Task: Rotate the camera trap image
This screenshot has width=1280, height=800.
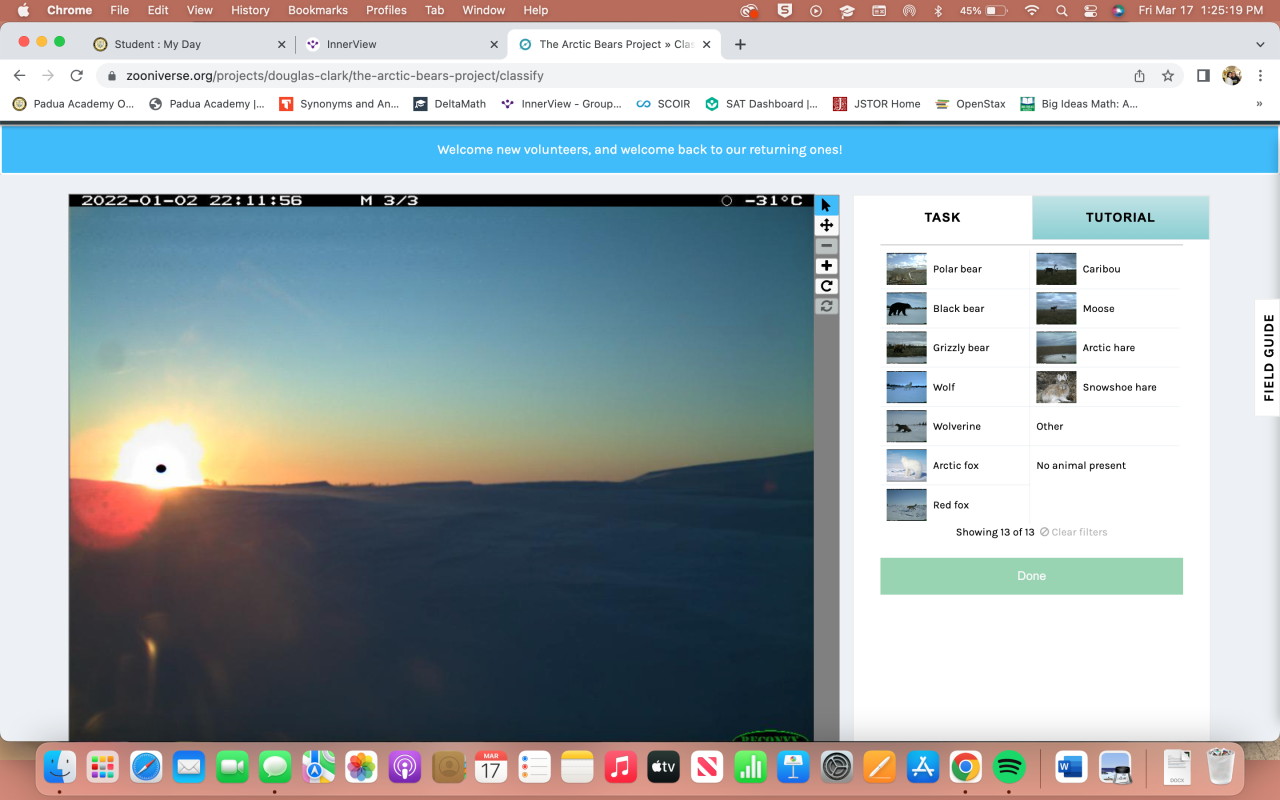Action: click(x=826, y=286)
